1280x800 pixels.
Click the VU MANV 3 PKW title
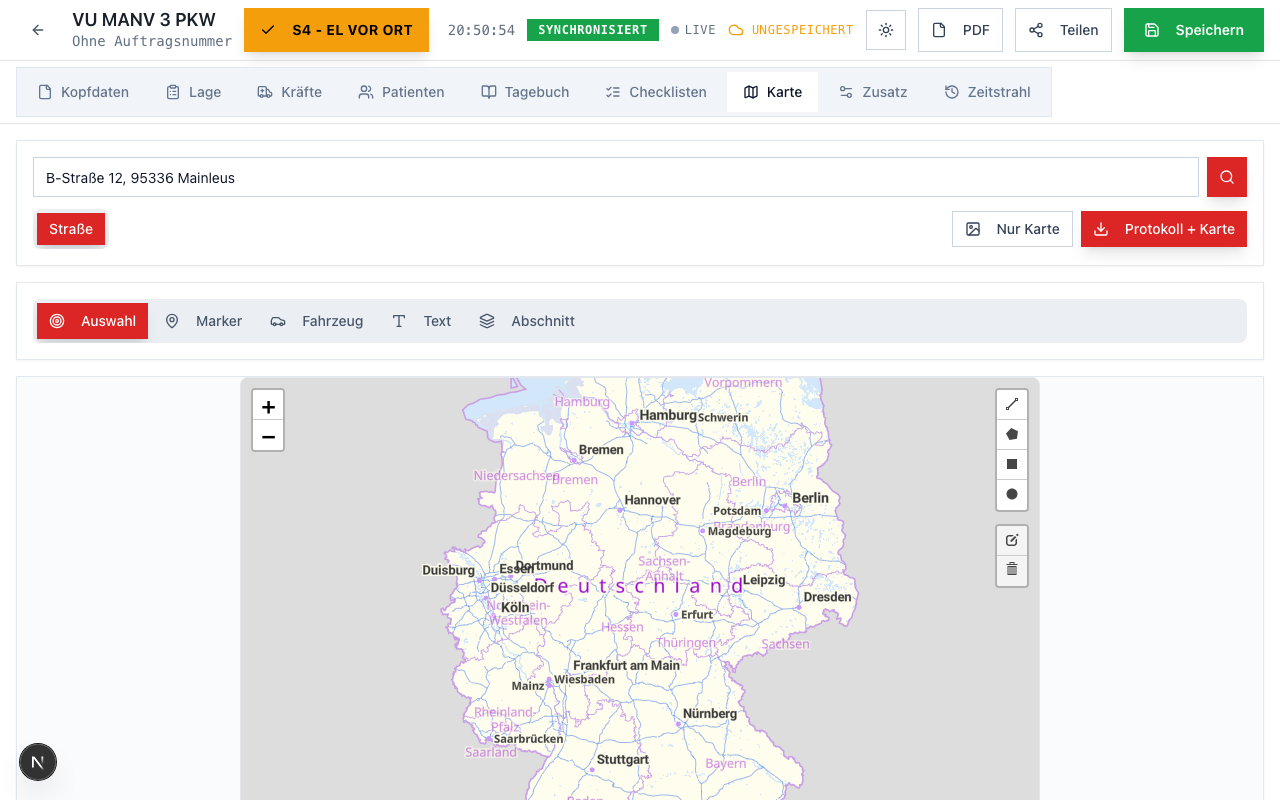(x=144, y=20)
